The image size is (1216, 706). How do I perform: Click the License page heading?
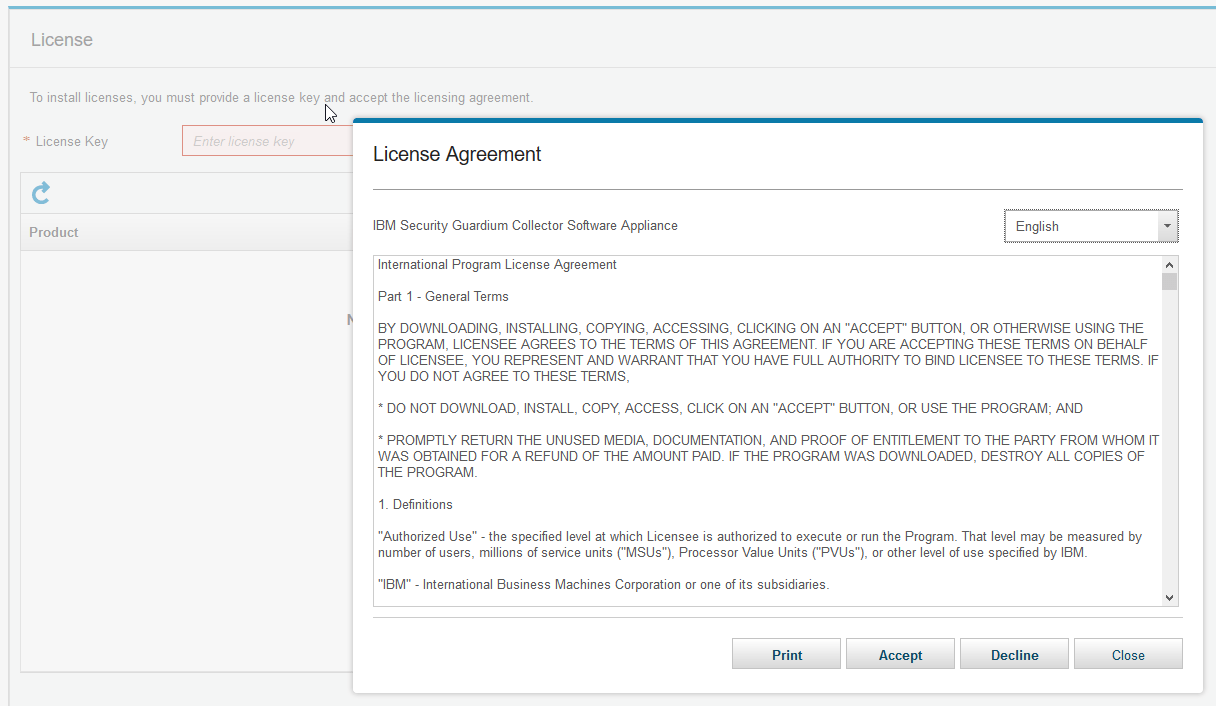(x=62, y=40)
